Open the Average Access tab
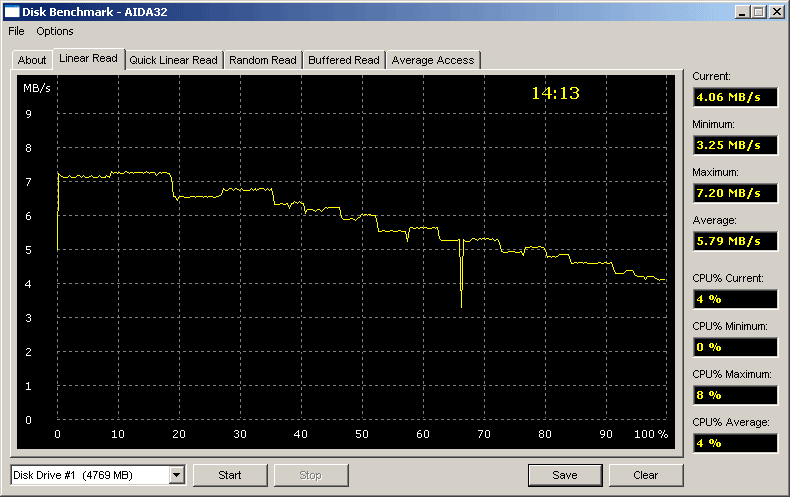The image size is (790, 497). click(x=433, y=60)
